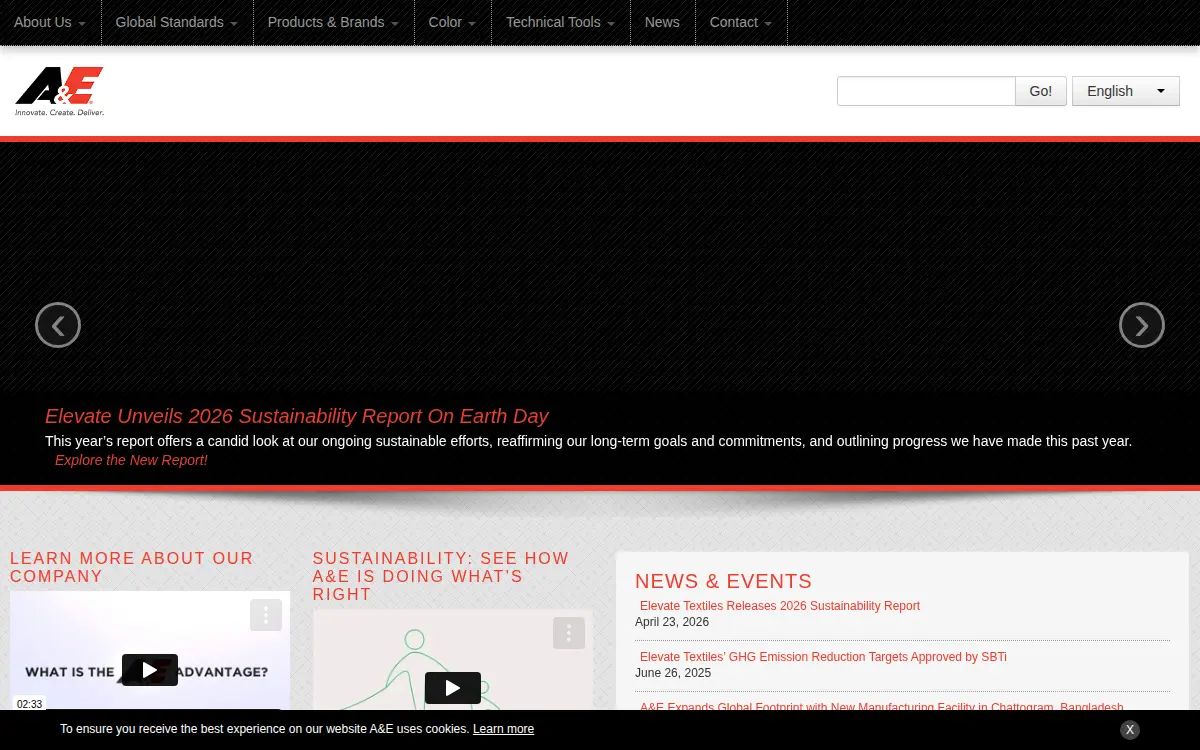1200x750 pixels.
Task: Select the April 23, 2026 date text
Action: point(672,622)
